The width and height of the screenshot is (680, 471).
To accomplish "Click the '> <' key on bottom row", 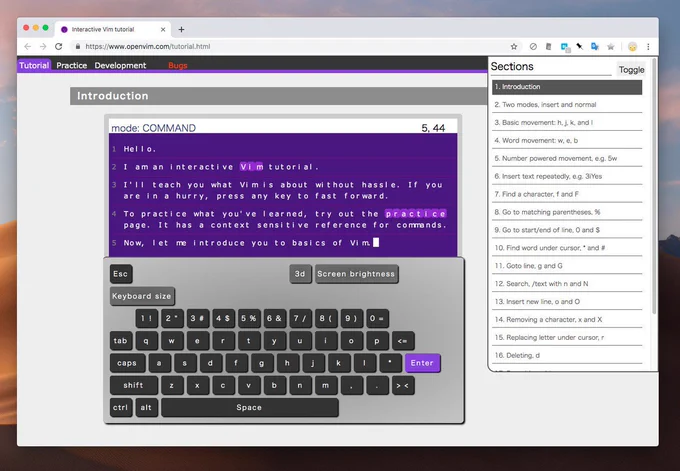I will click(402, 386).
